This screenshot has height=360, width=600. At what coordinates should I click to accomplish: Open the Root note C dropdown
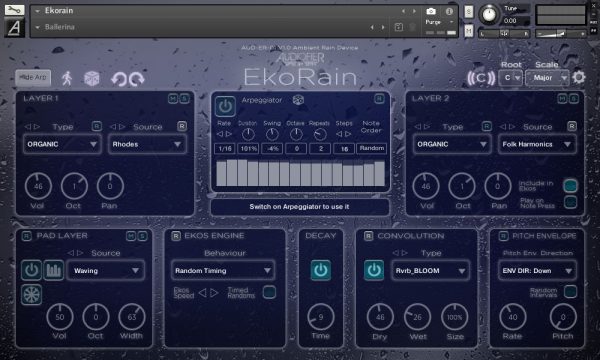coord(511,78)
